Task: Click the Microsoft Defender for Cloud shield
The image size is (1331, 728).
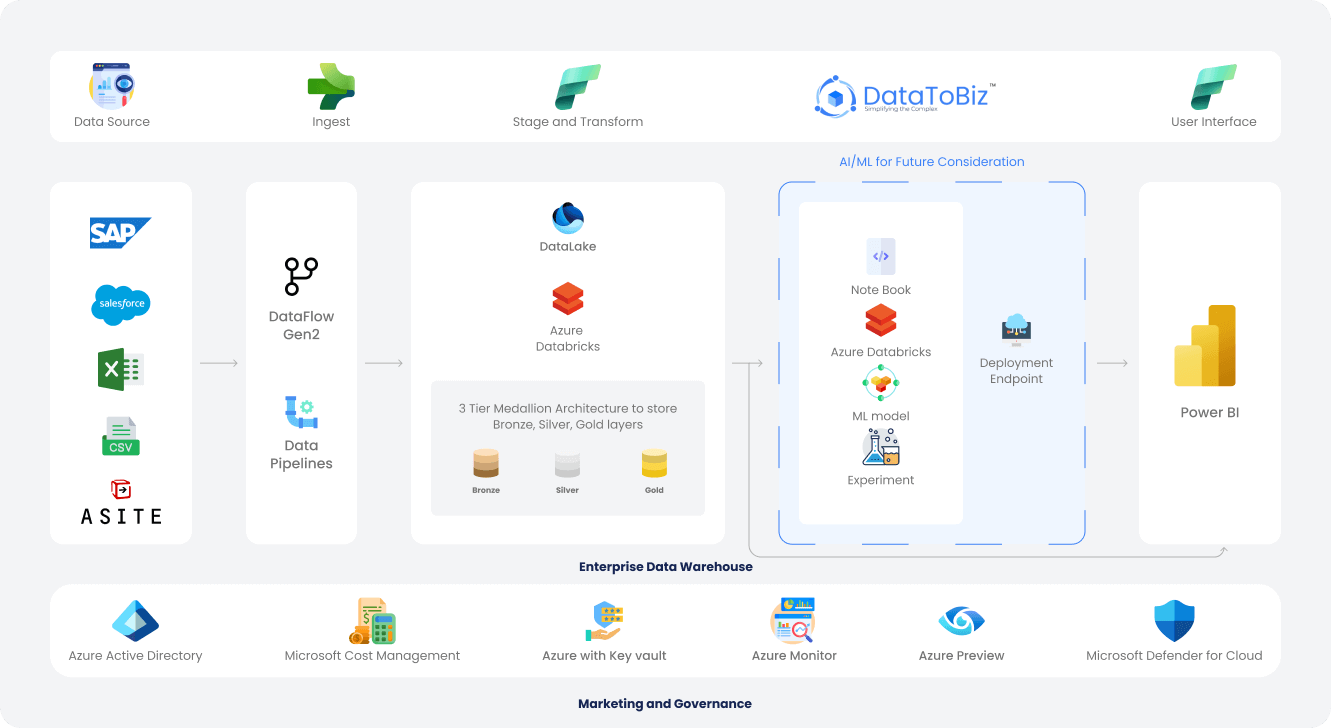Action: (1174, 621)
